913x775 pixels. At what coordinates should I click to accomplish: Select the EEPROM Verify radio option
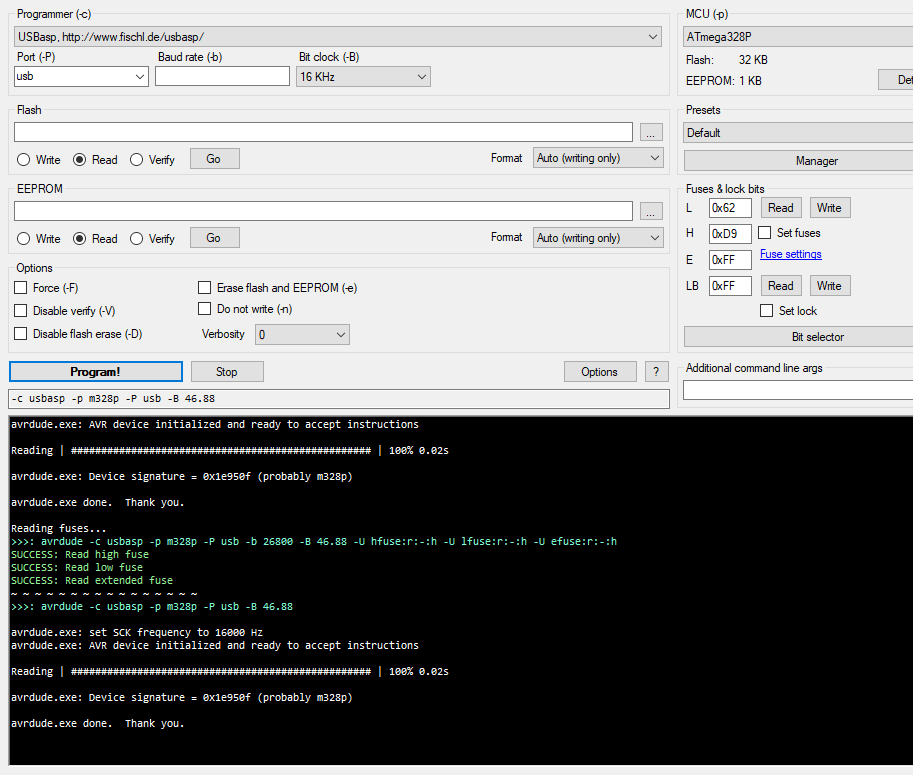137,239
